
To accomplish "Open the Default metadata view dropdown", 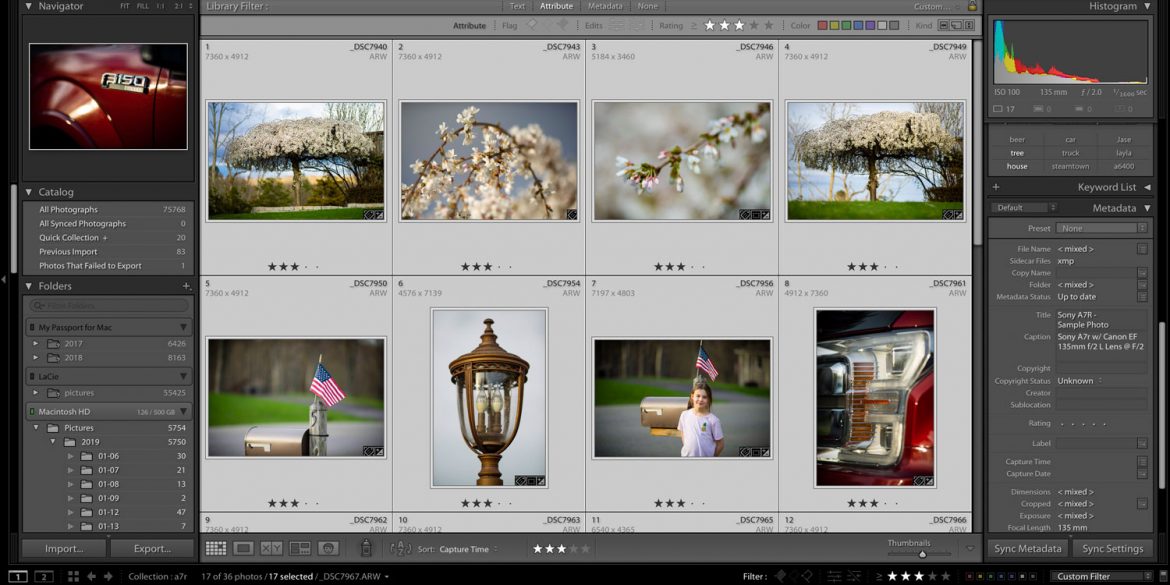I will (x=1024, y=207).
